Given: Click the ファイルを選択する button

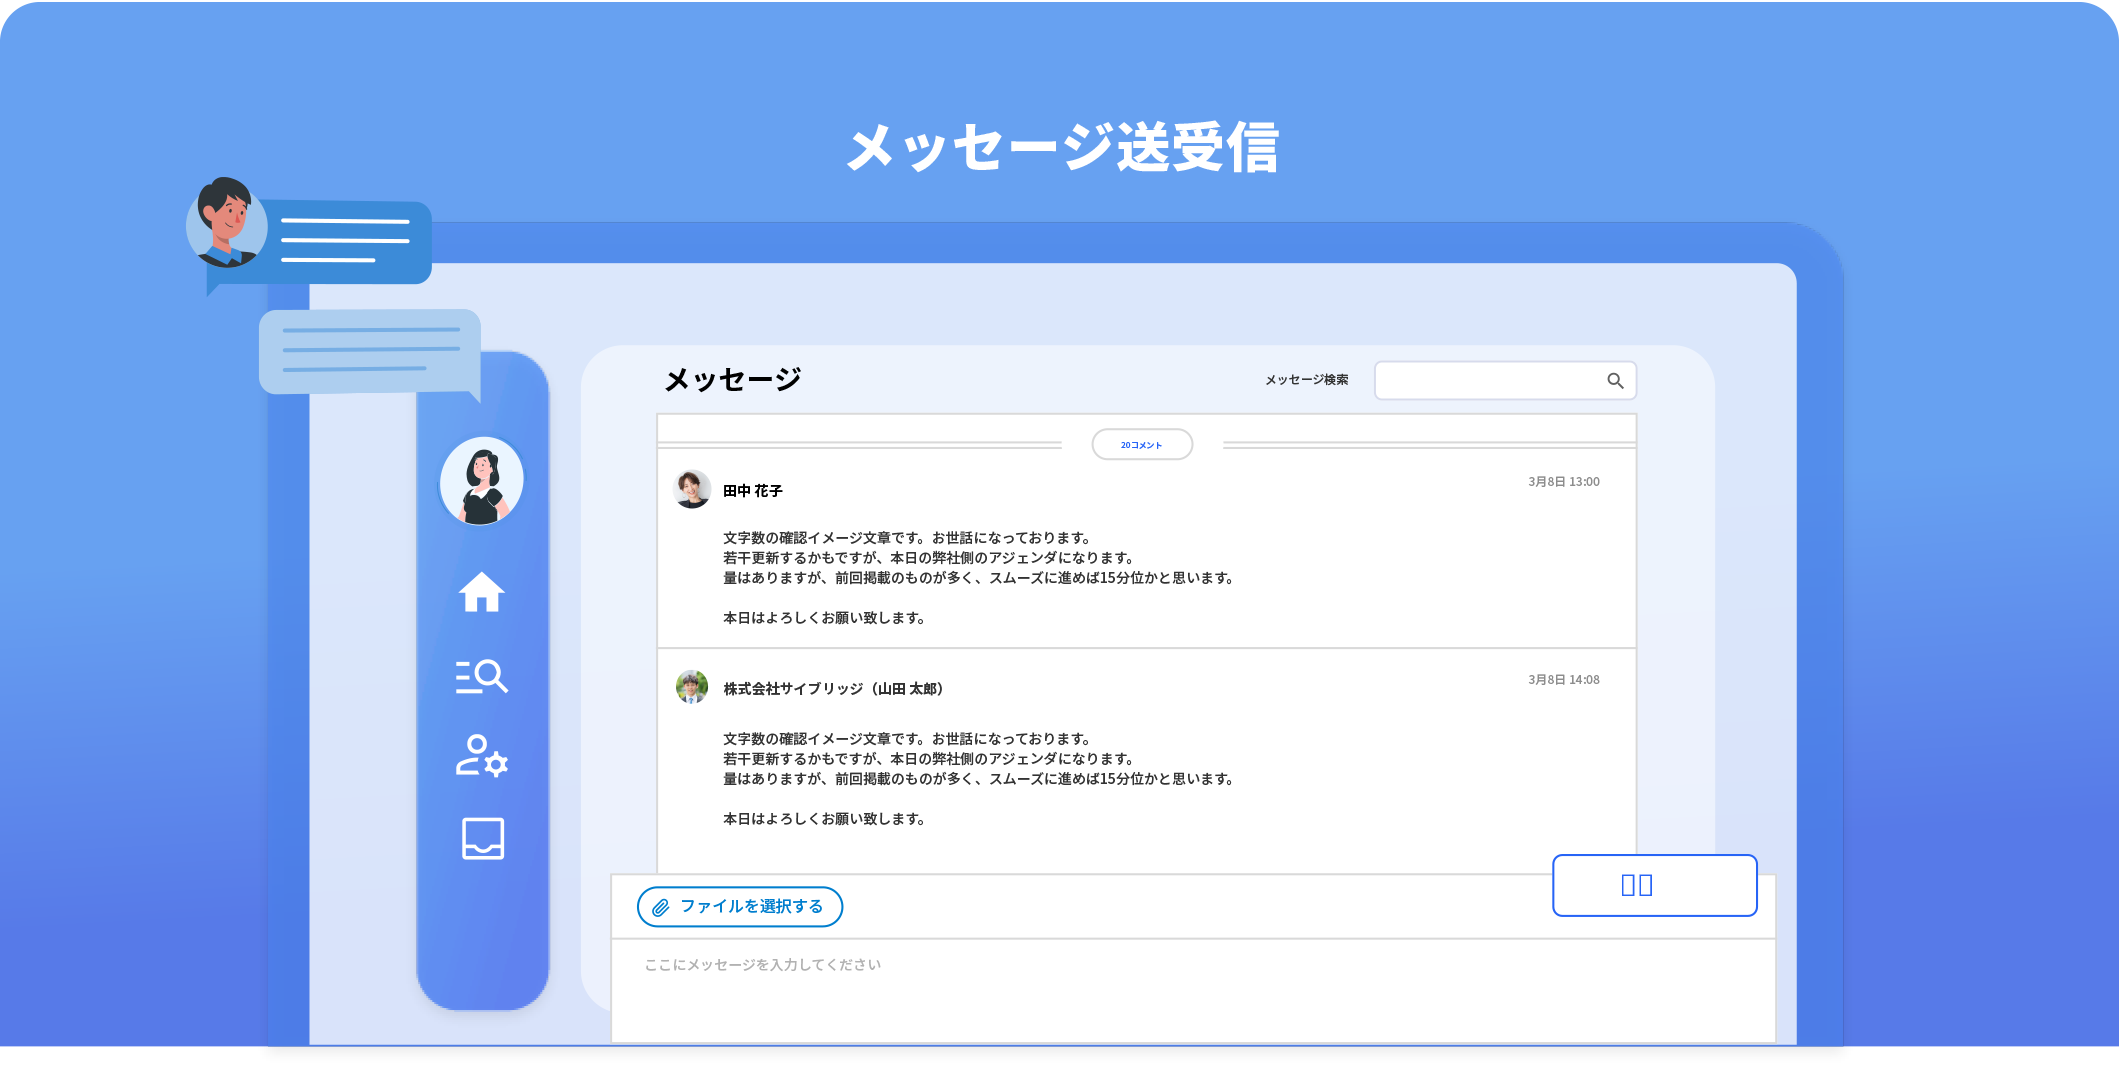Looking at the screenshot, I should pyautogui.click(x=740, y=907).
